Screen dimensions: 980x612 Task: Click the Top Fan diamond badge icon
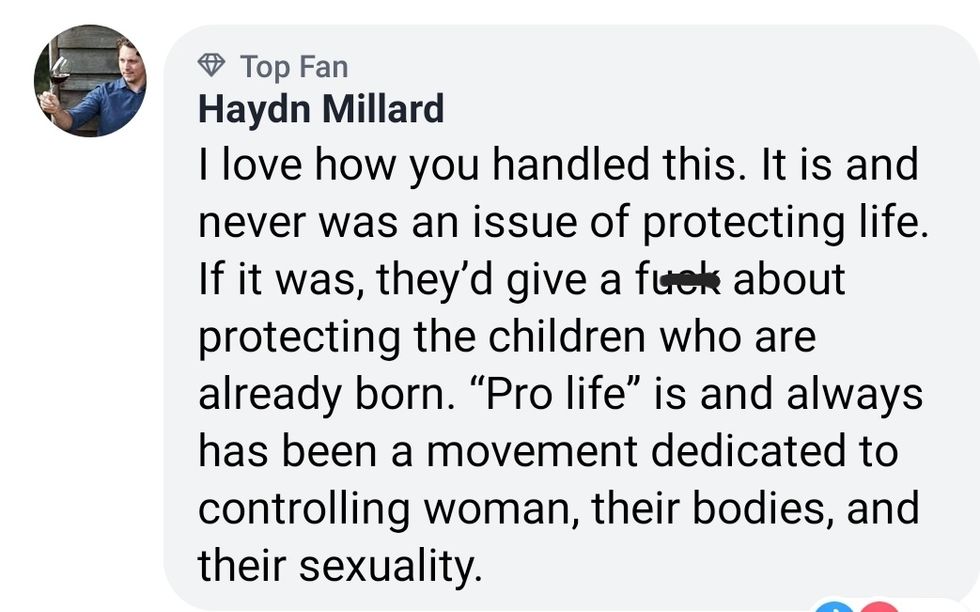coord(212,66)
